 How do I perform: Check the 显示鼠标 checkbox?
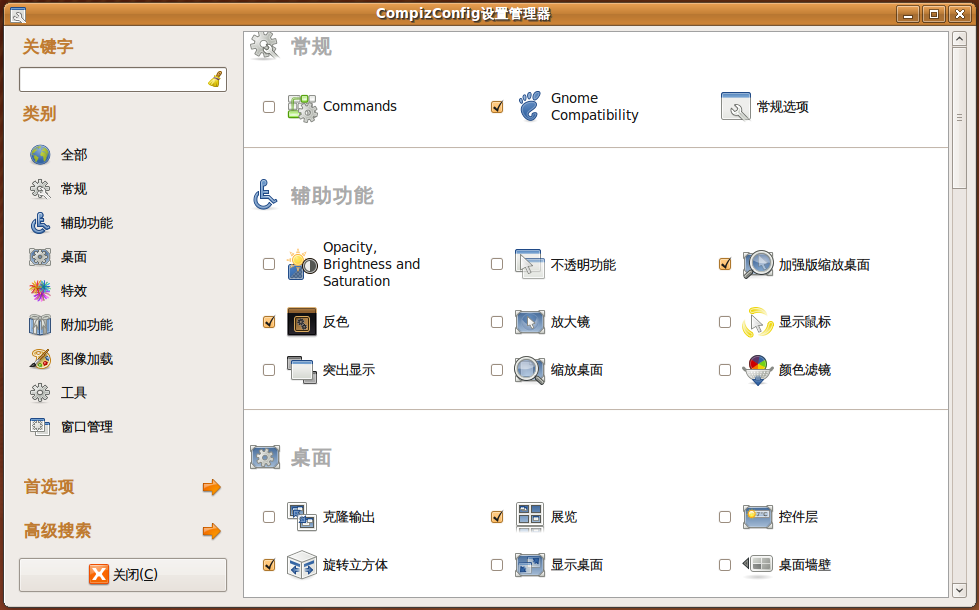coord(725,322)
